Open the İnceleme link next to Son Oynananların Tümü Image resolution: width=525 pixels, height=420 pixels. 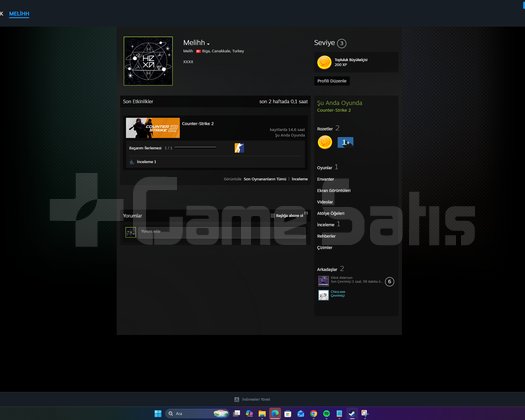pyautogui.click(x=300, y=179)
